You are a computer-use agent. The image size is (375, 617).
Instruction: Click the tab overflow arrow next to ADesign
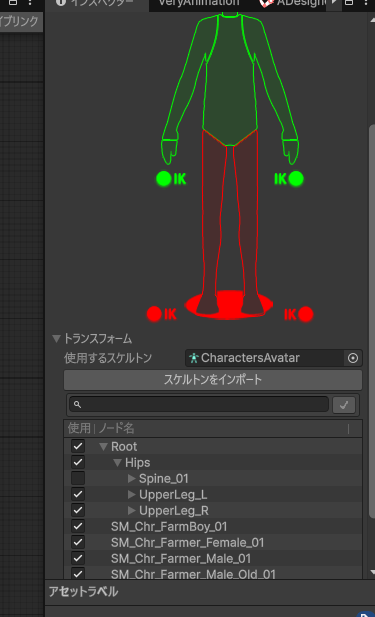(x=334, y=3)
